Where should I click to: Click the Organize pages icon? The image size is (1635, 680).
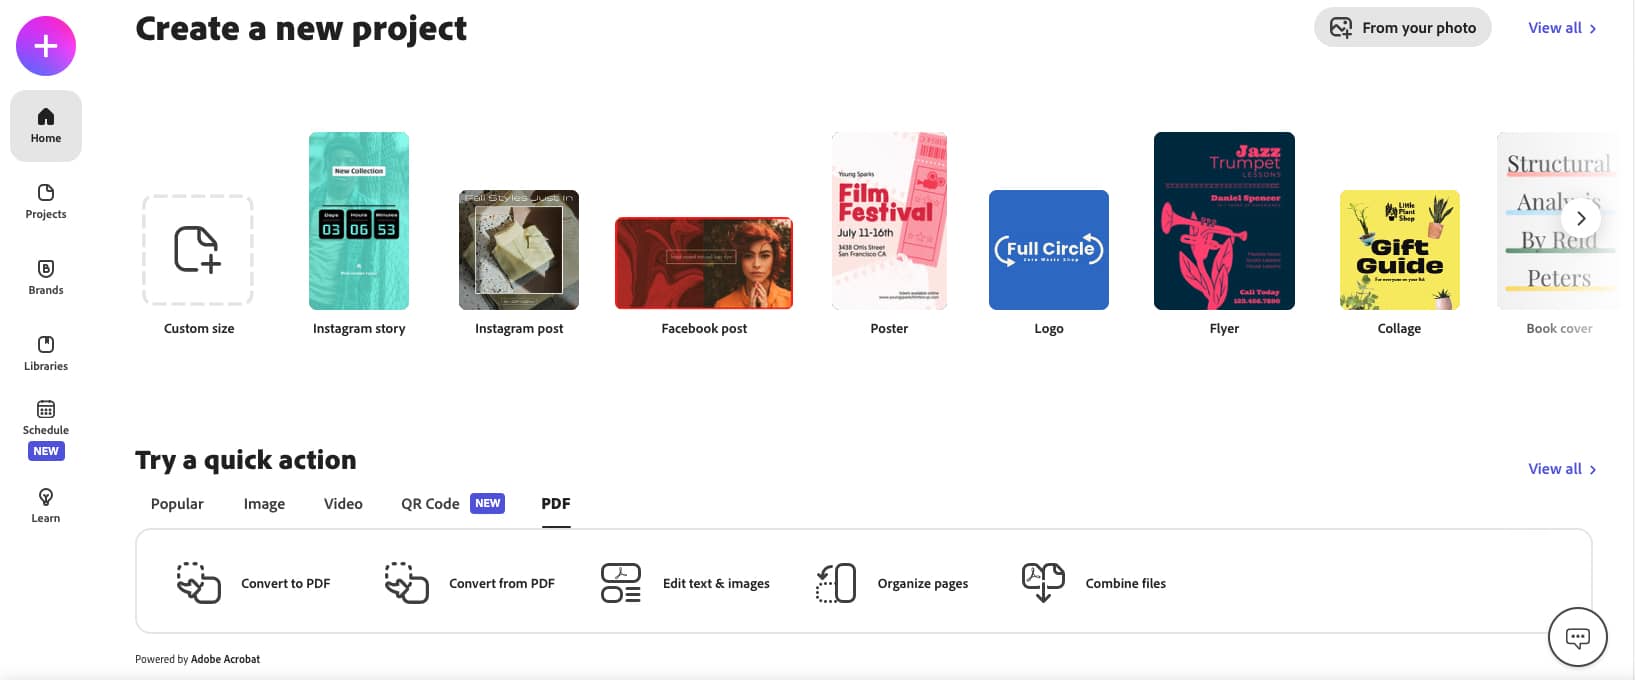(x=836, y=583)
